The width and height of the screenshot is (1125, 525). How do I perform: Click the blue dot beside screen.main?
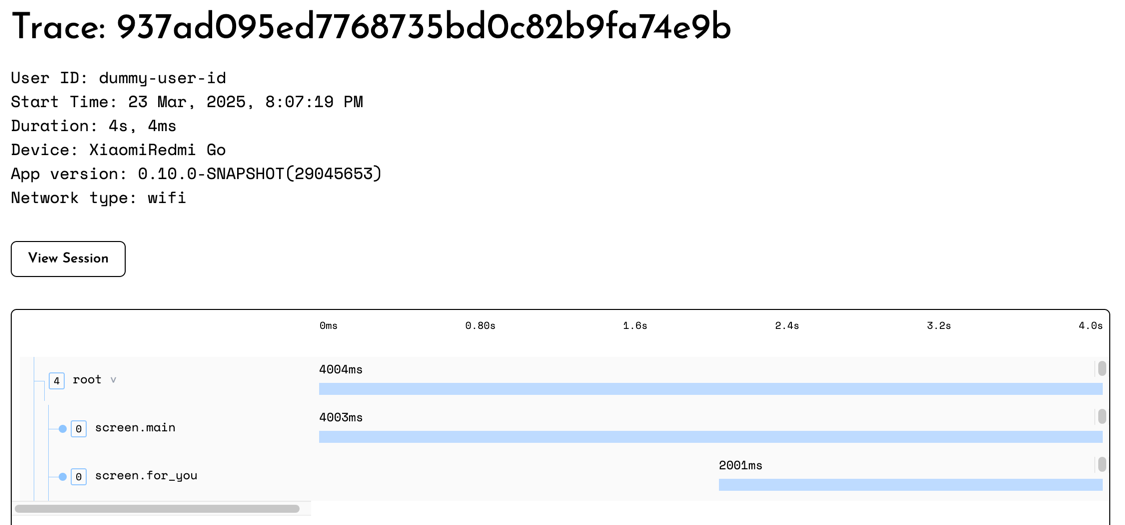tap(62, 429)
